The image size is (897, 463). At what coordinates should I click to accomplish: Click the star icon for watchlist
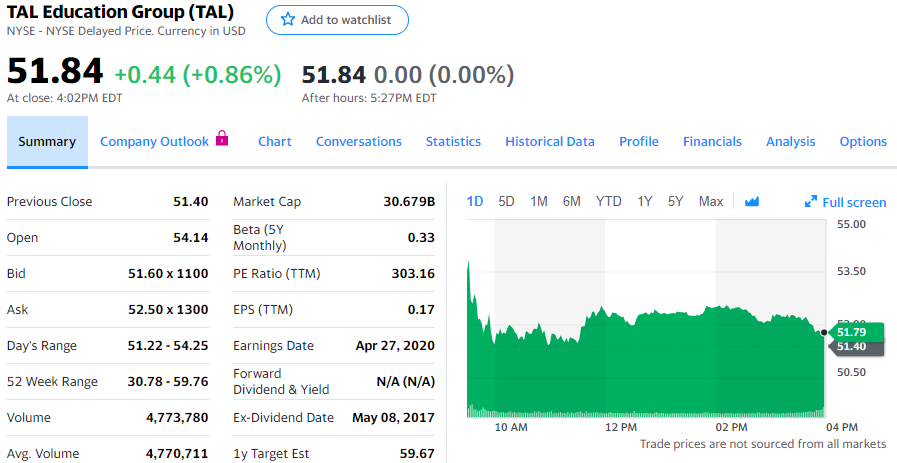288,20
